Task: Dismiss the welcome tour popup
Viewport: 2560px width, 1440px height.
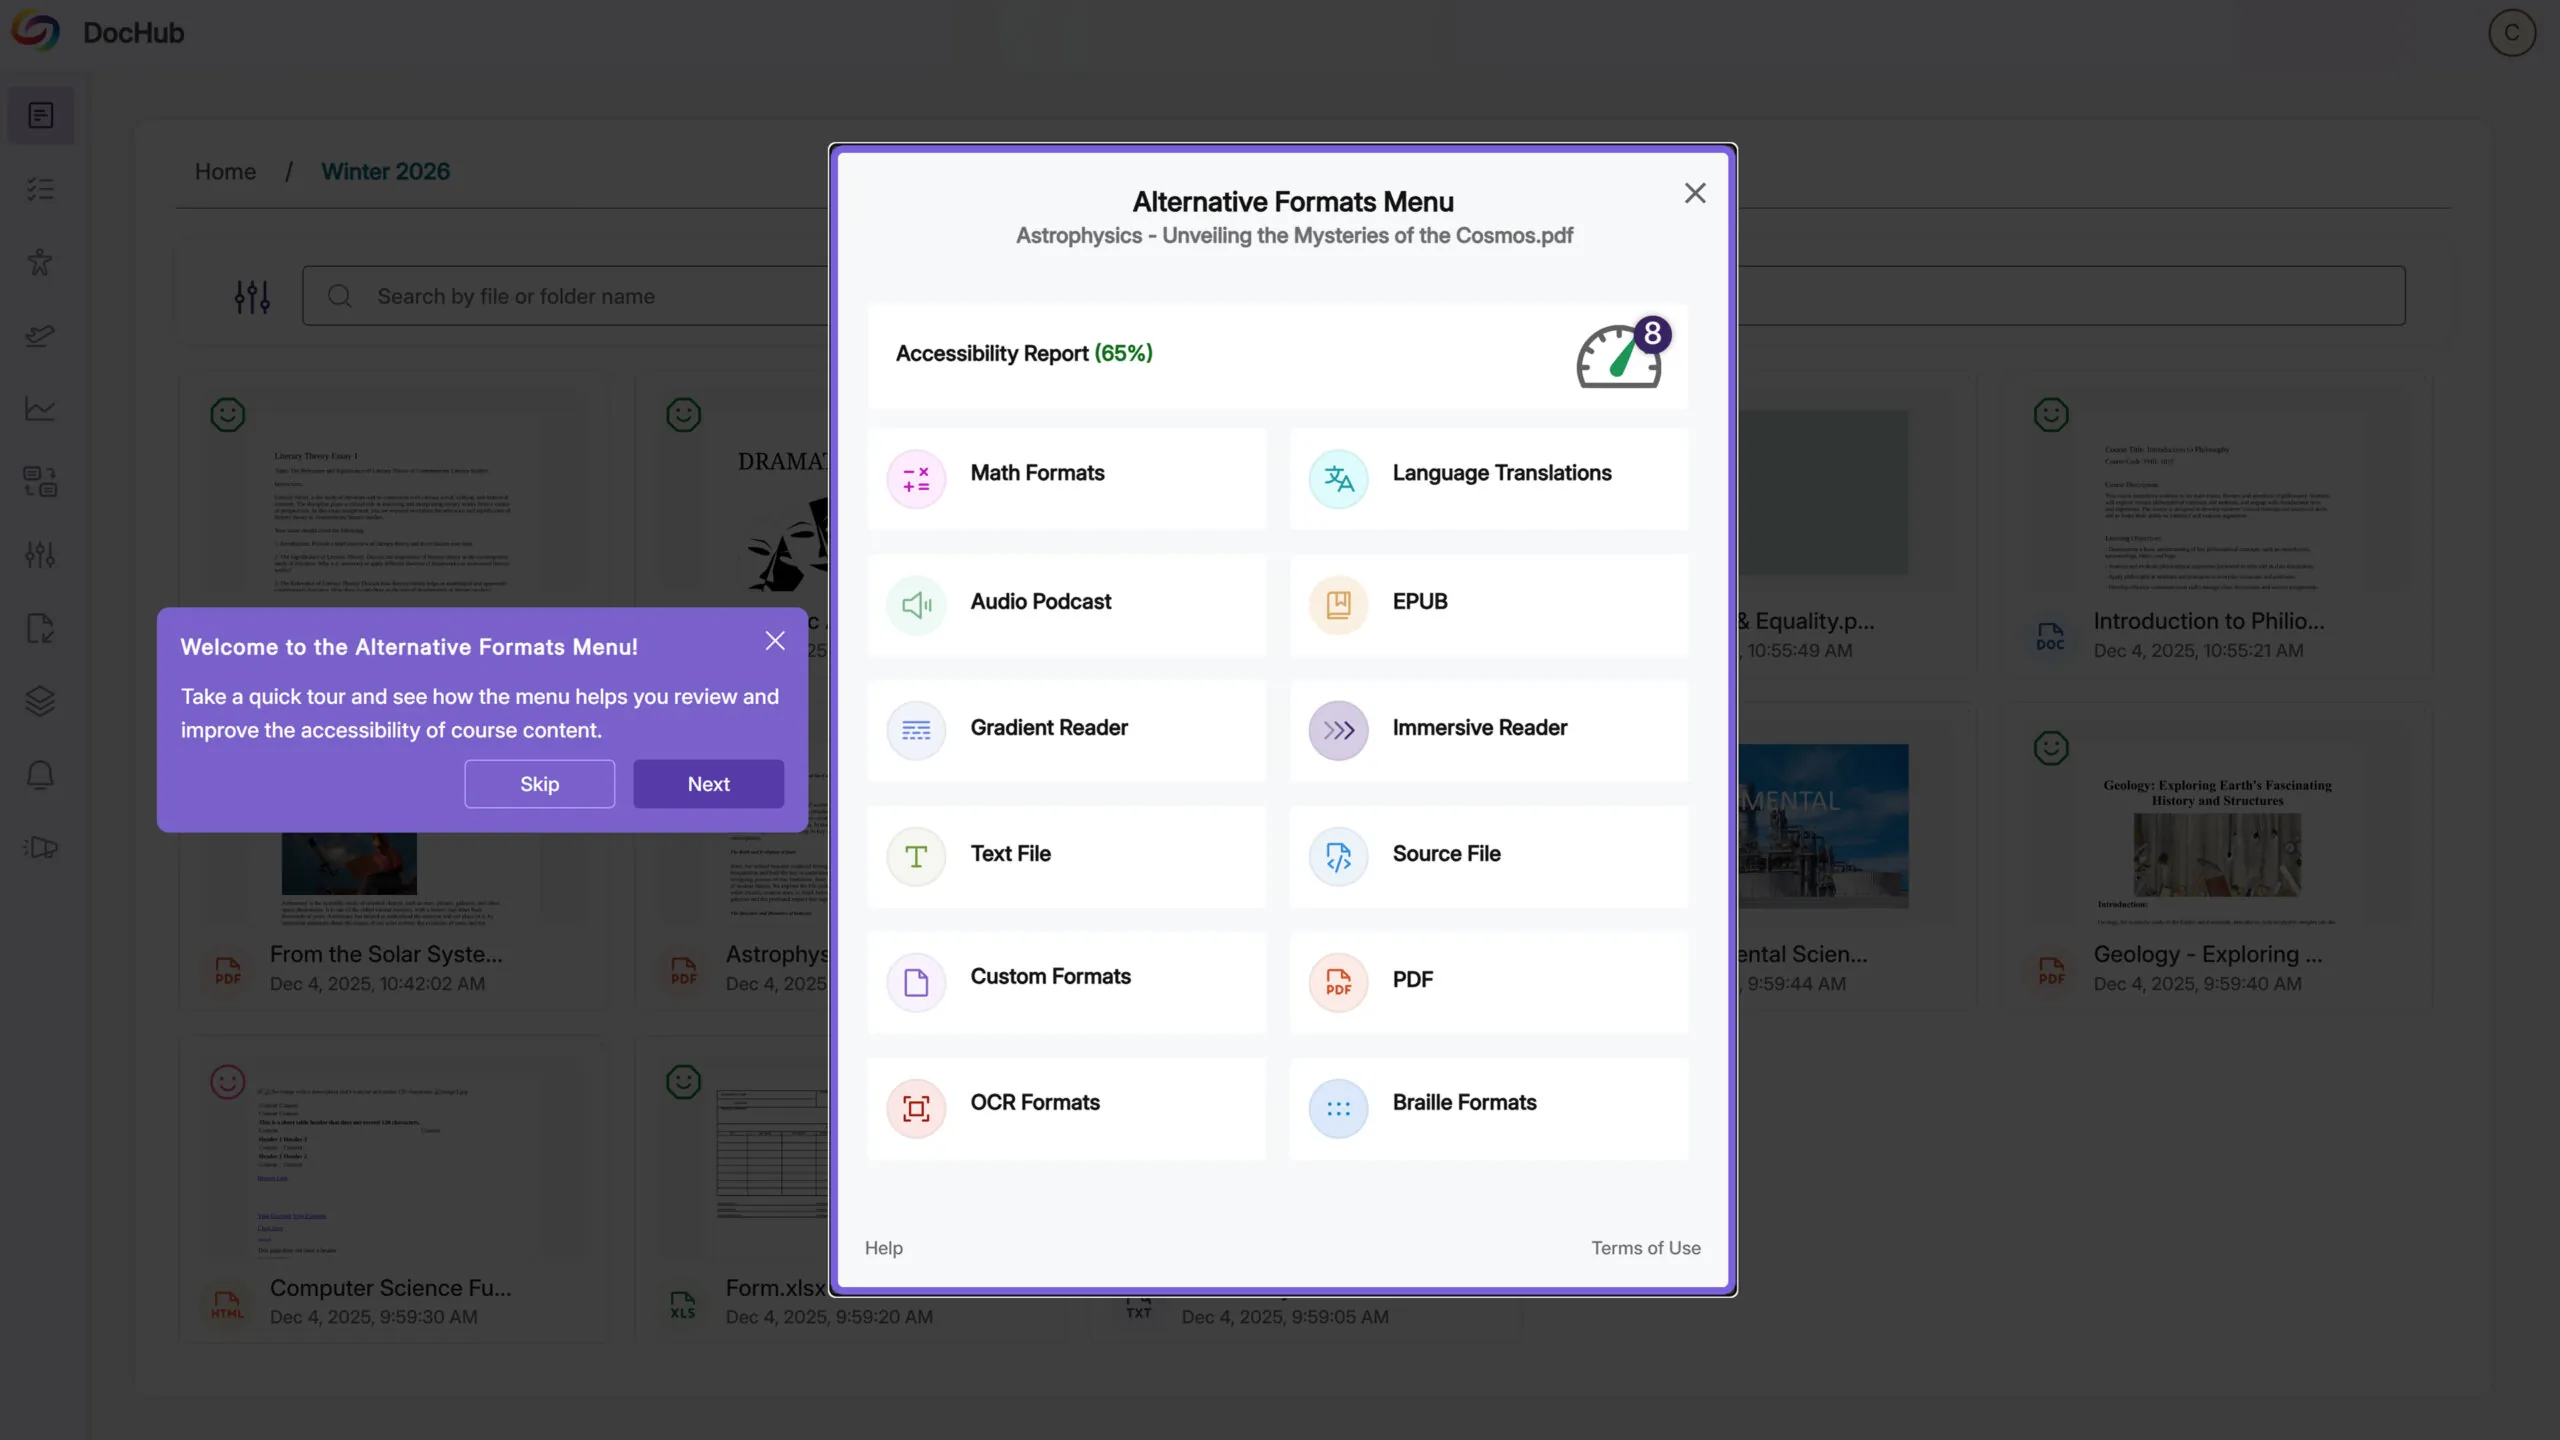Action: 775,641
